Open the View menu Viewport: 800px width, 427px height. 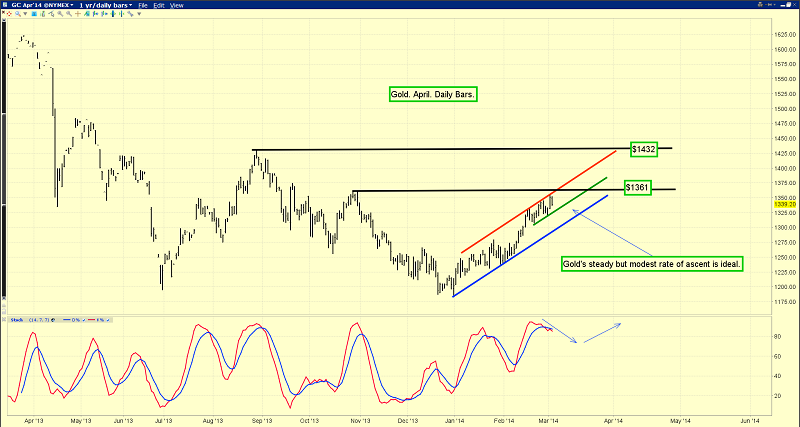[x=178, y=6]
